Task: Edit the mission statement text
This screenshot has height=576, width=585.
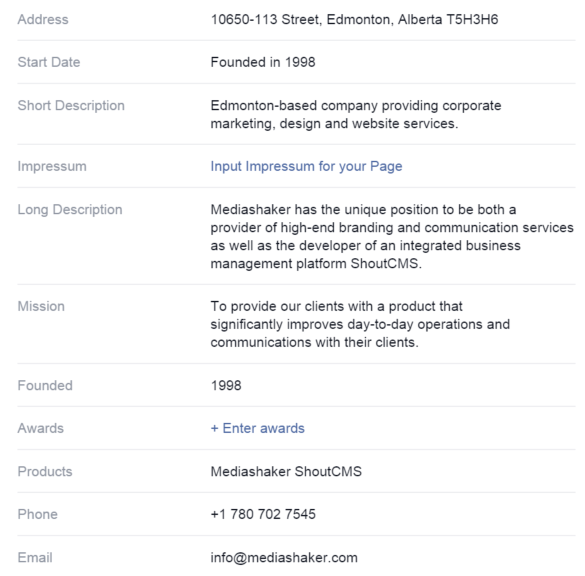Action: click(360, 324)
